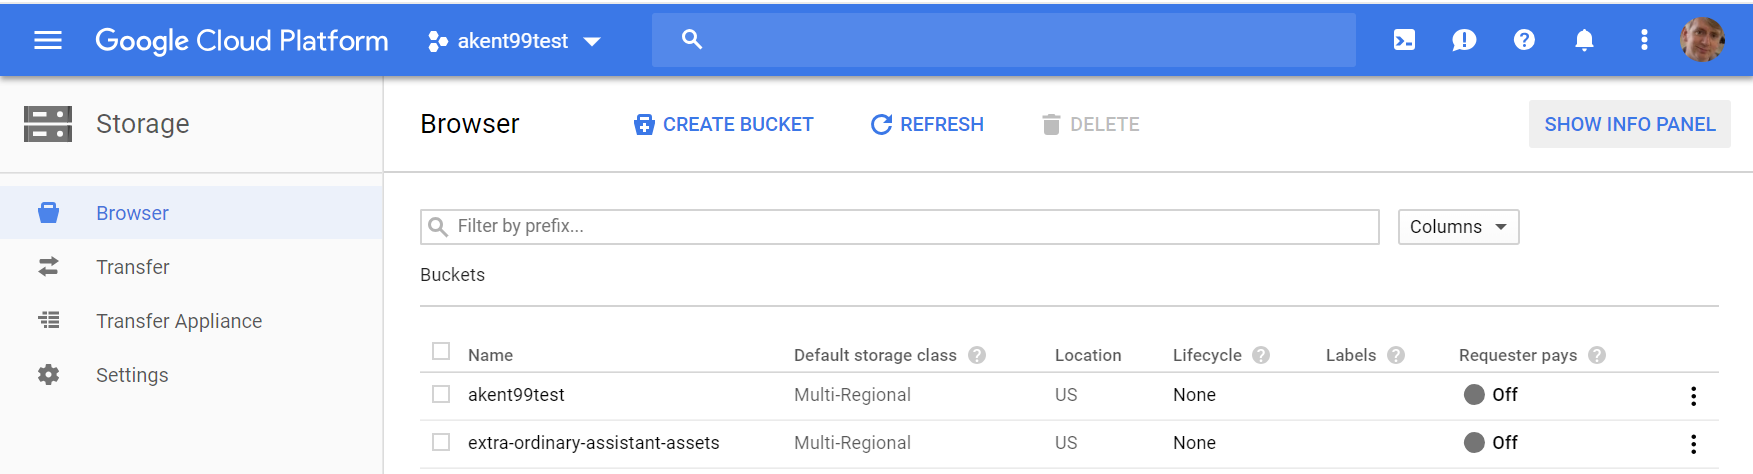Open Transfer Appliance in the sidebar
The width and height of the screenshot is (1753, 474).
tap(179, 321)
